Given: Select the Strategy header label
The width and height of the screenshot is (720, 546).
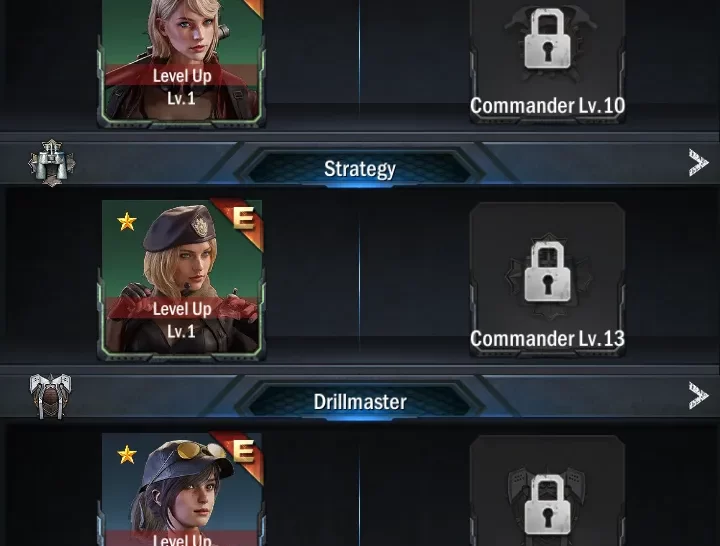Looking at the screenshot, I should 360,169.
